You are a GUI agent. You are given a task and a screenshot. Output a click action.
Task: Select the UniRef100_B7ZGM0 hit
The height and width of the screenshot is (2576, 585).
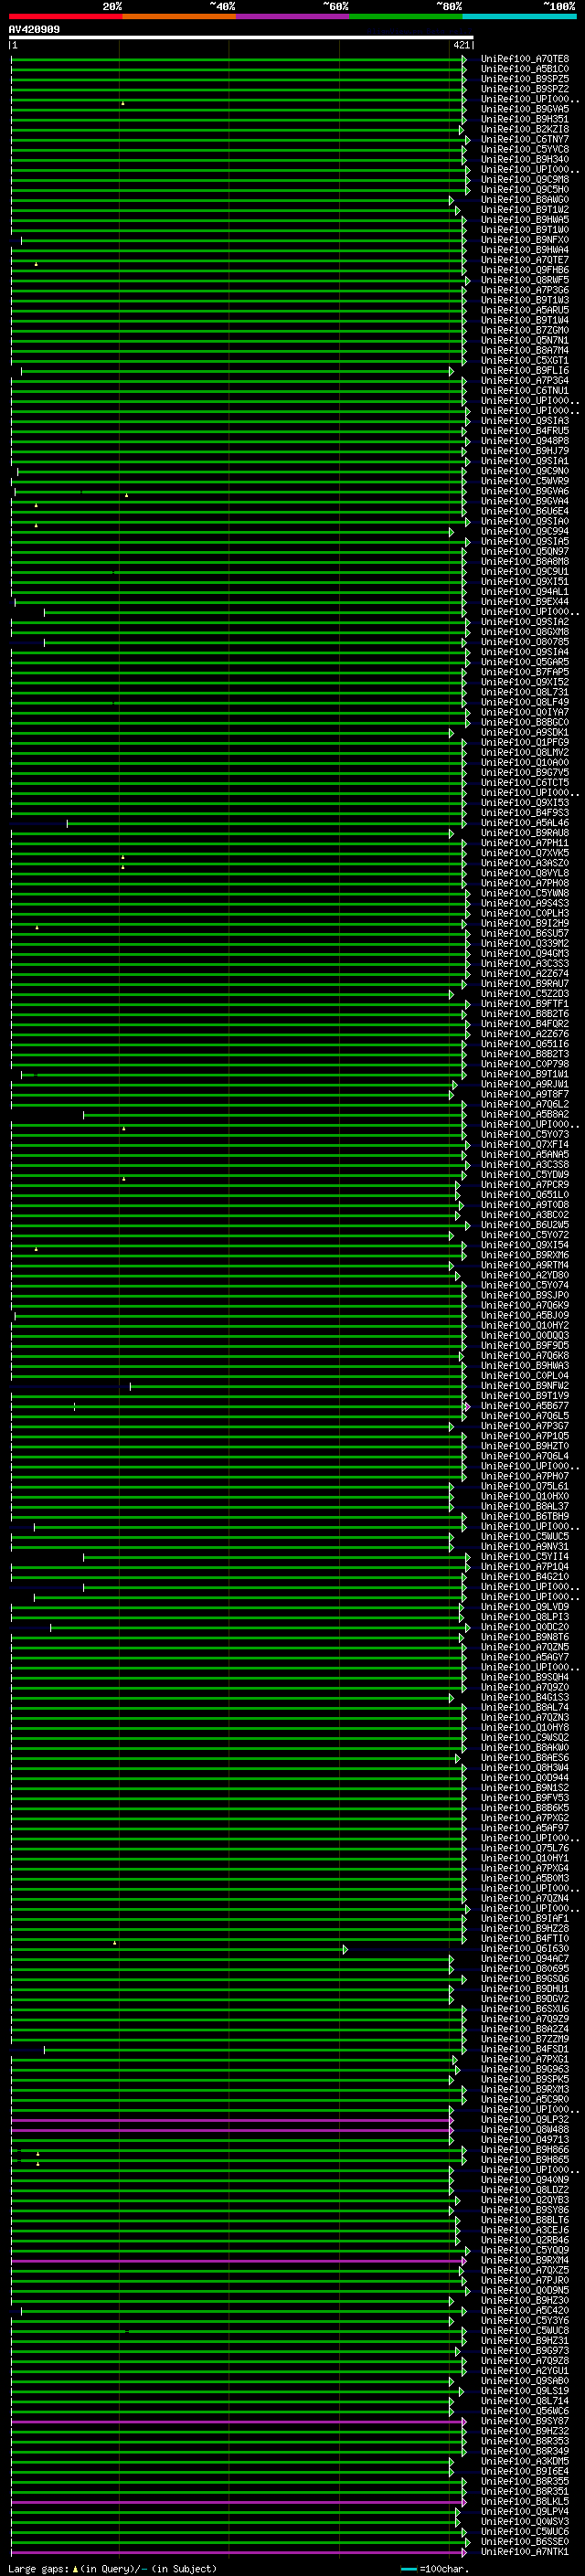click(x=524, y=331)
